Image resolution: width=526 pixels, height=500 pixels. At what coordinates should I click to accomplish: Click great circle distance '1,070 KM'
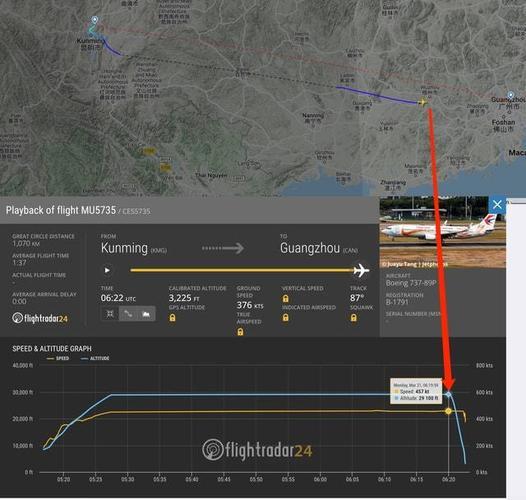coord(26,244)
